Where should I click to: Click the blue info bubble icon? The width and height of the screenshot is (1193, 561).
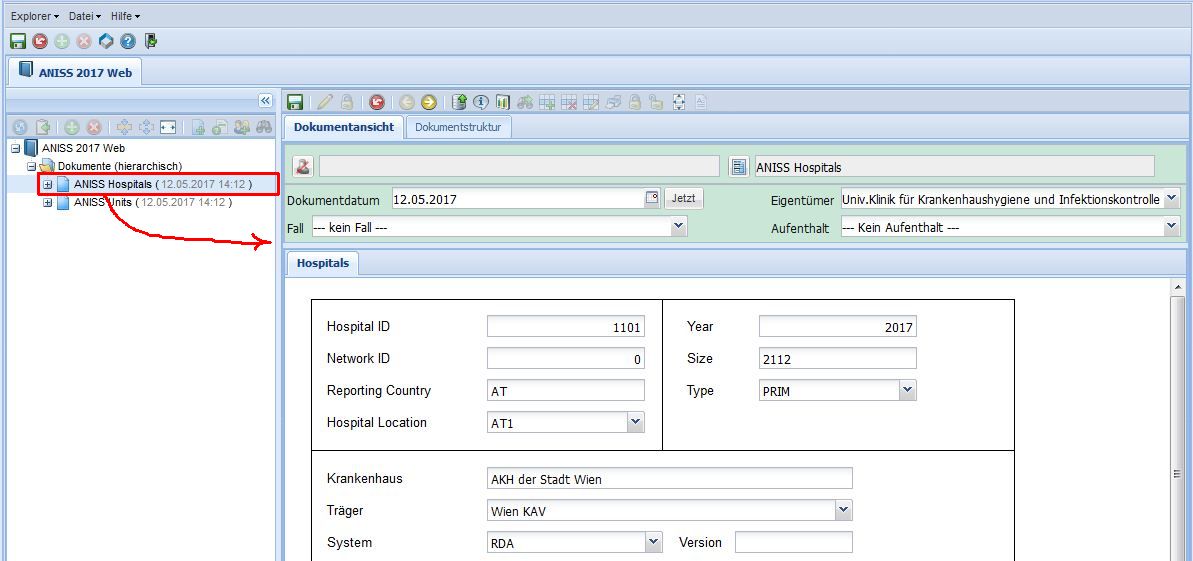click(x=481, y=102)
